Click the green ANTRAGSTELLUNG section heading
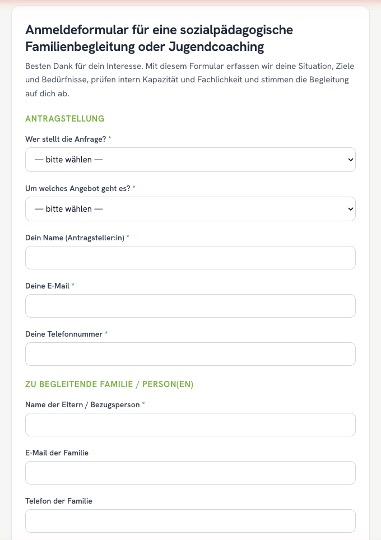This screenshot has width=381, height=540. [x=65, y=118]
